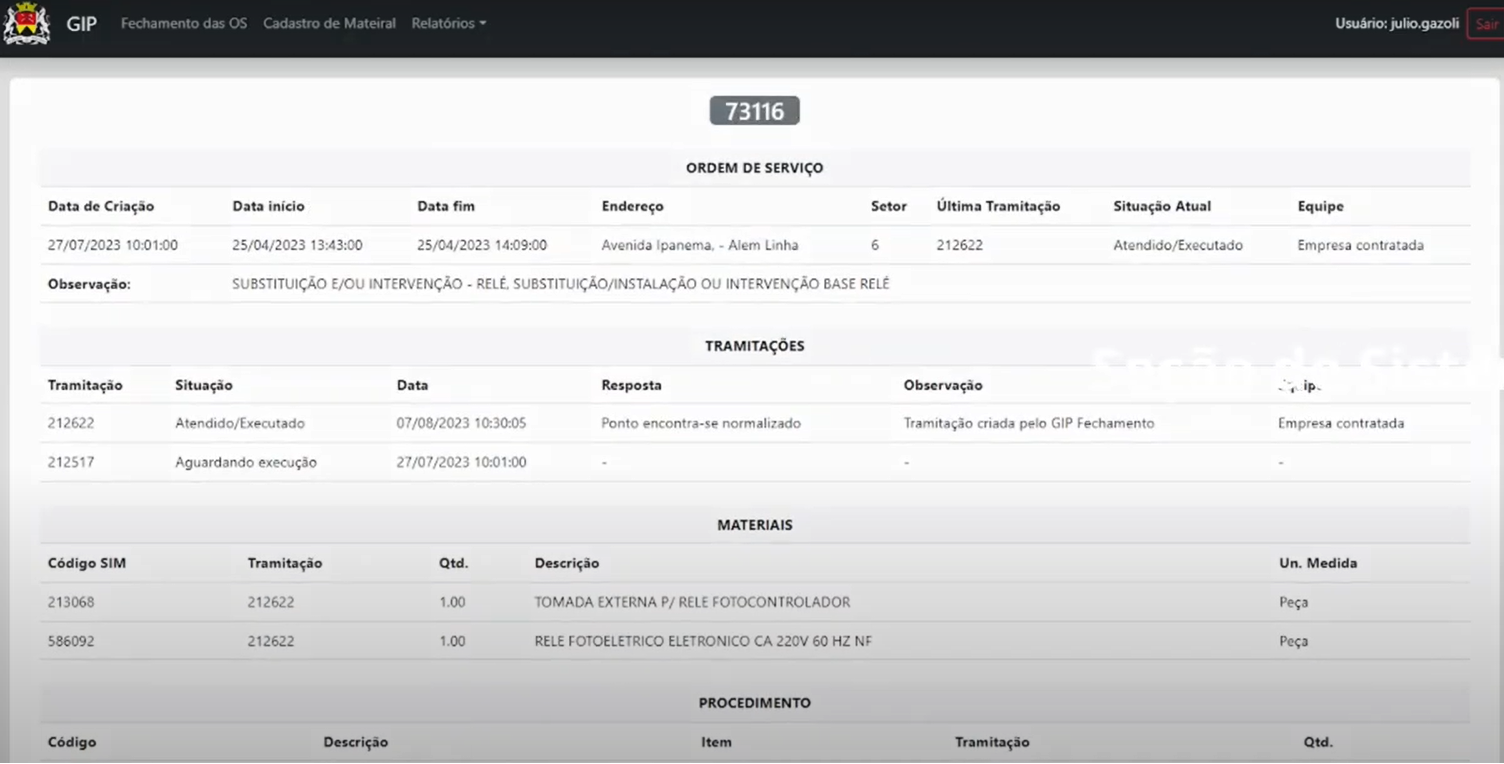Click the Última Tramitação value 212622

tap(961, 245)
